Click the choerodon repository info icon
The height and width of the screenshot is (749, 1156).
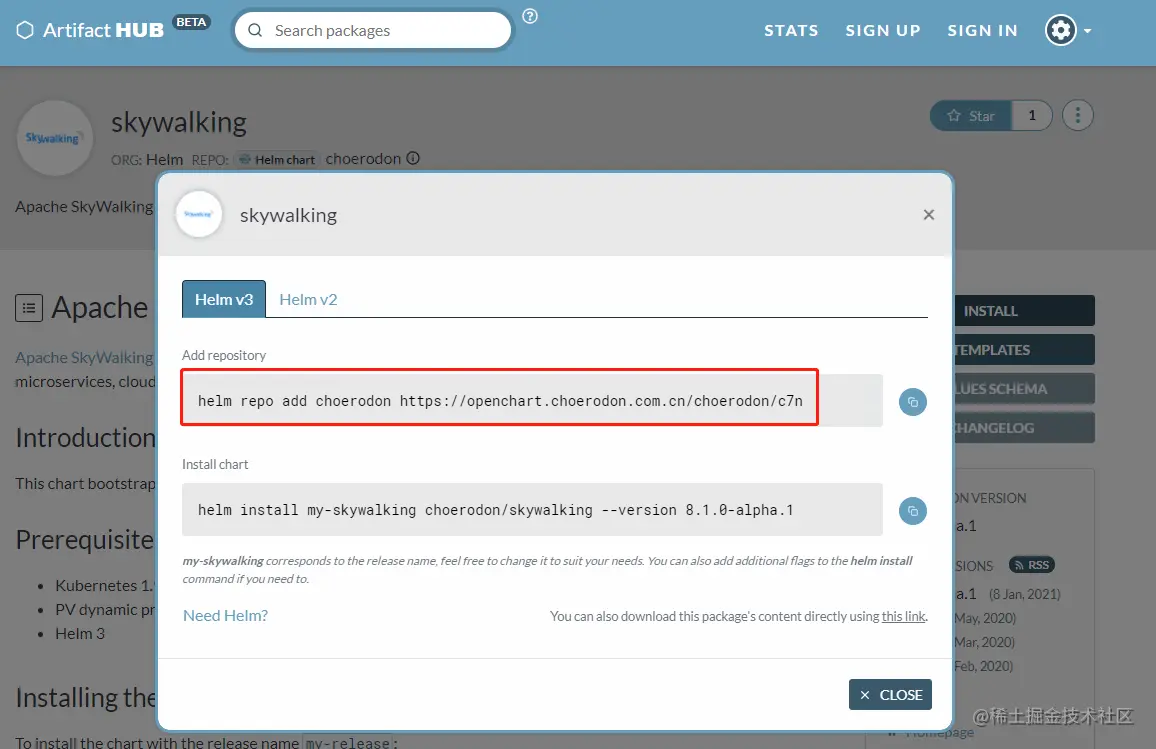[x=414, y=158]
